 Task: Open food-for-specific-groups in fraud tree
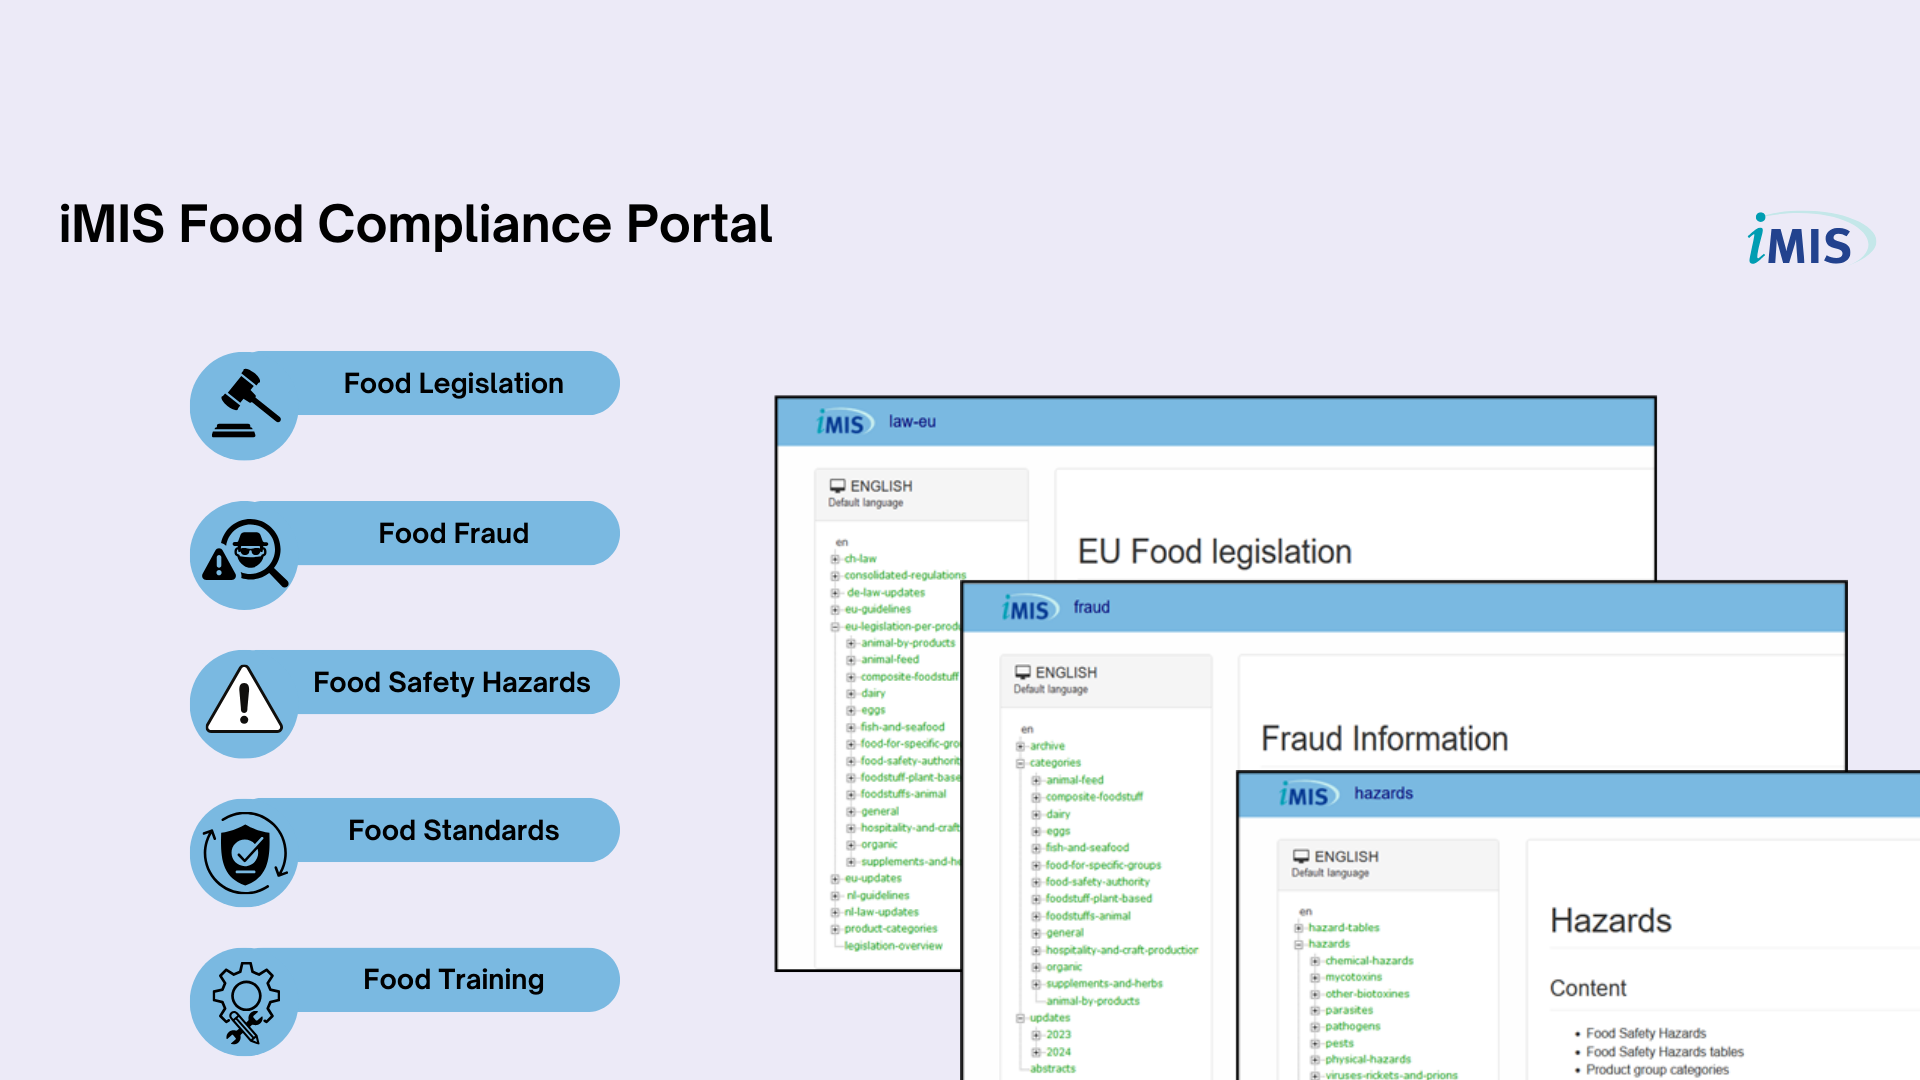pyautogui.click(x=1103, y=865)
